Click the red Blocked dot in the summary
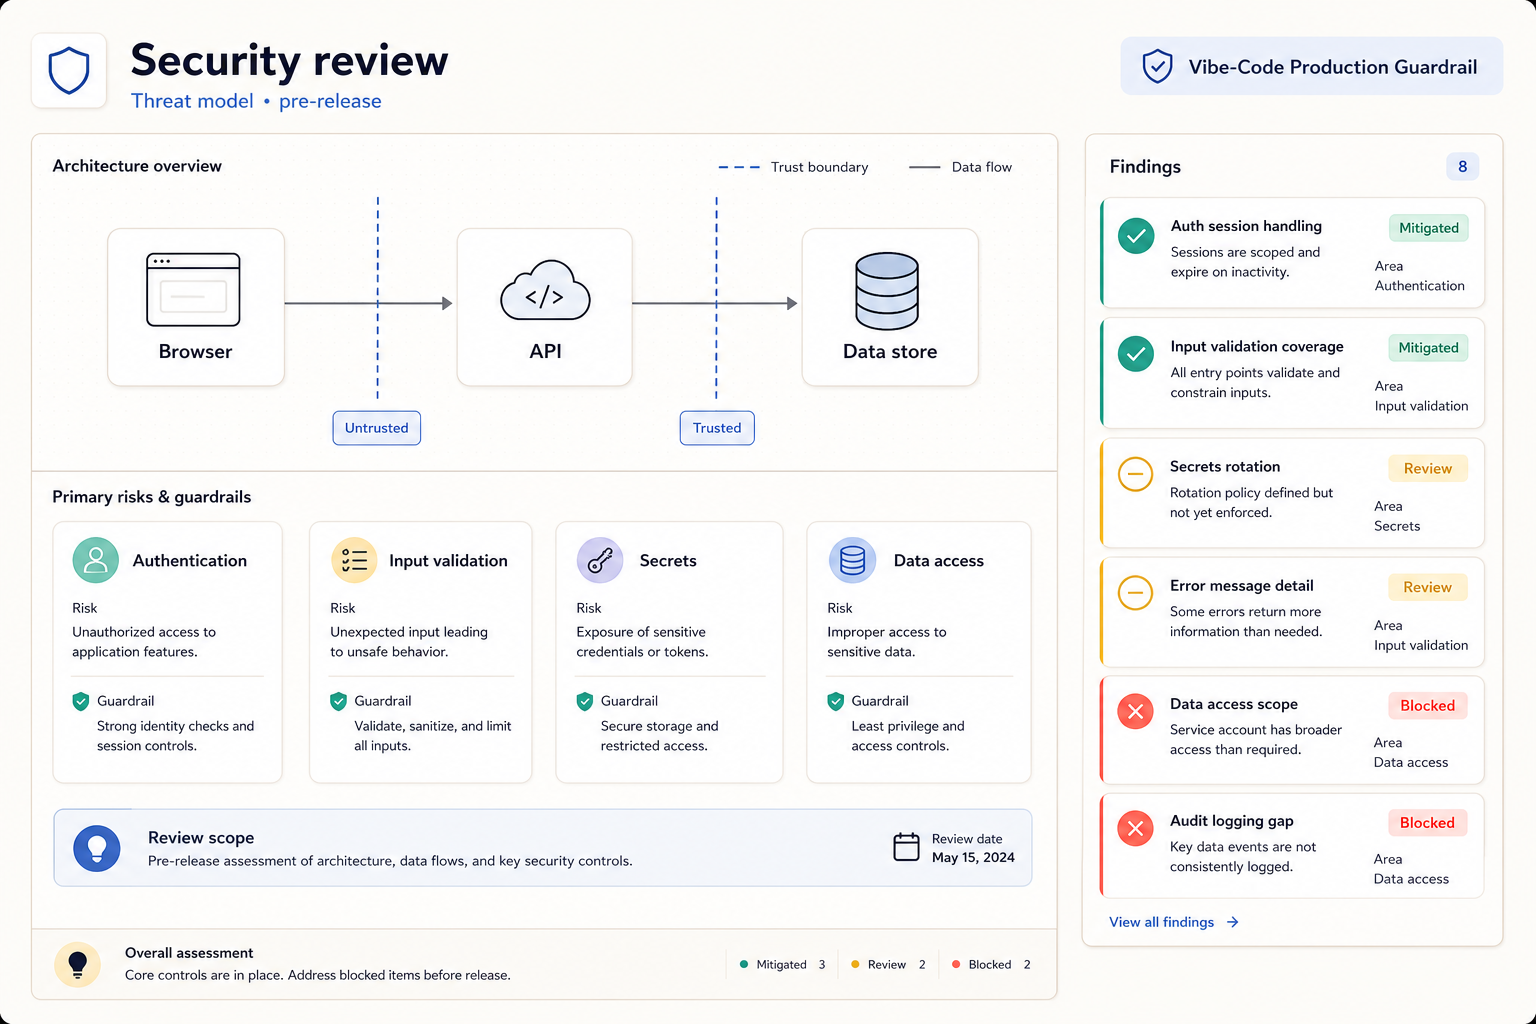Viewport: 1536px width, 1024px height. (x=956, y=965)
